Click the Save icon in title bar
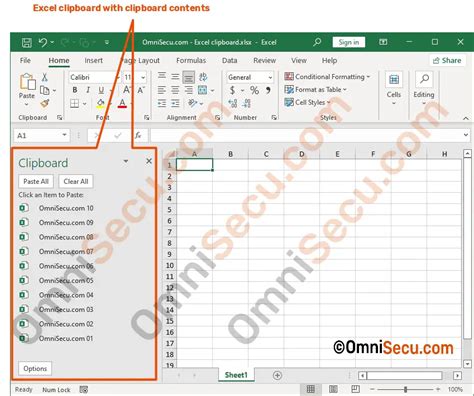Viewport: 474px width, 396px height. 27,42
